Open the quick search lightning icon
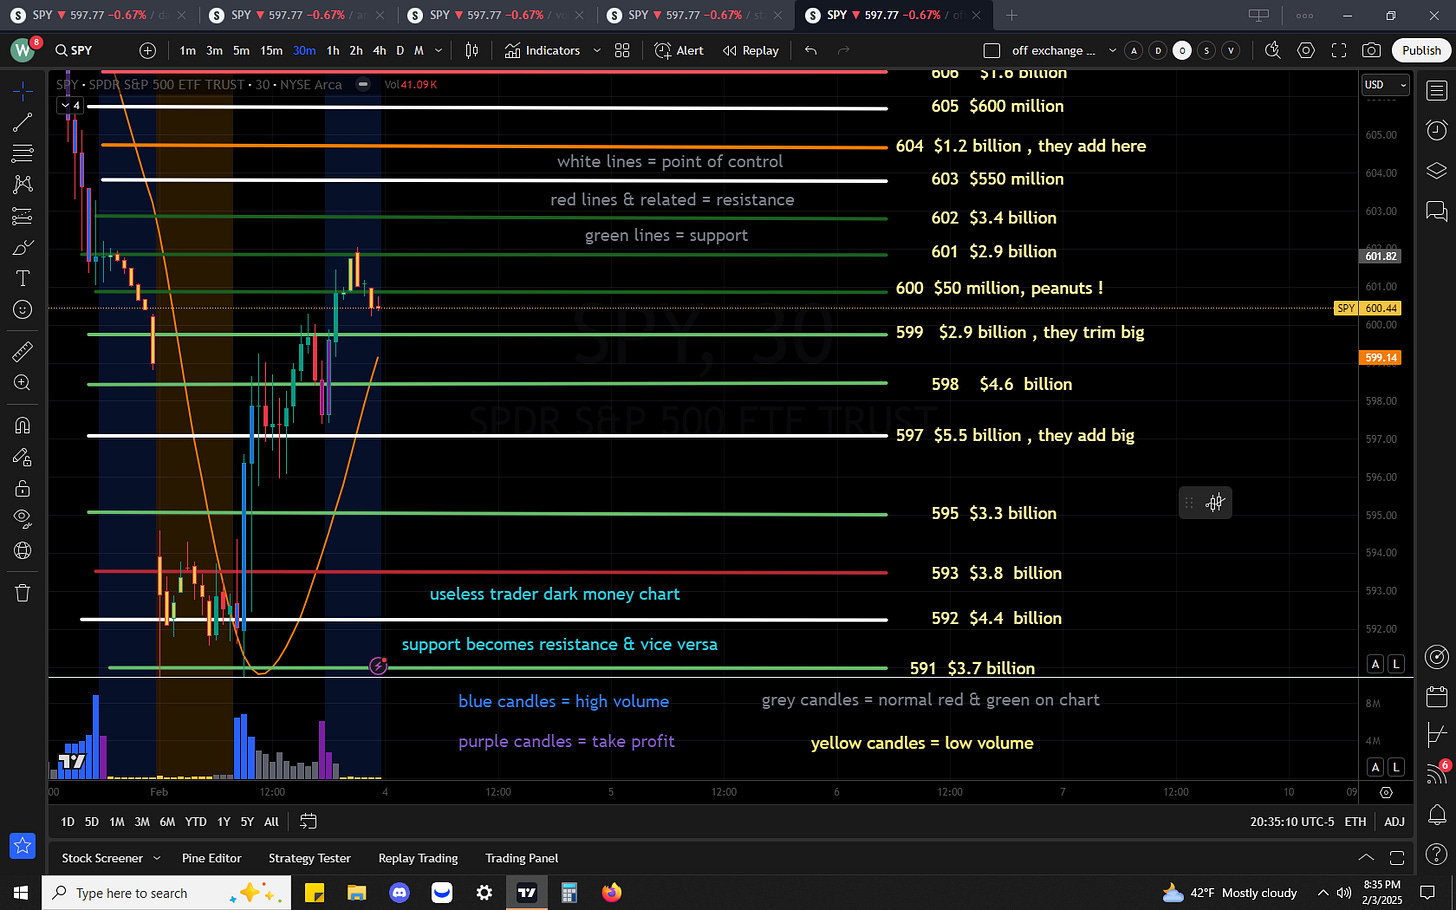1456x910 pixels. pos(1273,50)
